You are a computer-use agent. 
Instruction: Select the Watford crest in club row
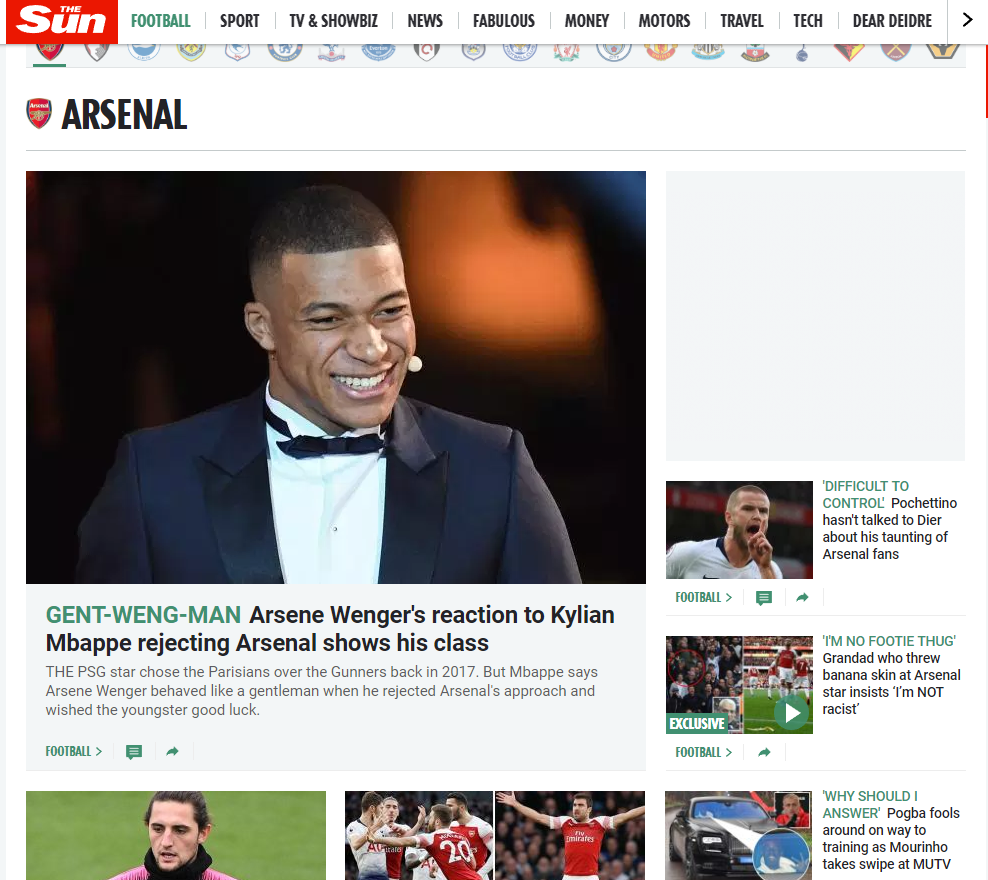click(849, 52)
